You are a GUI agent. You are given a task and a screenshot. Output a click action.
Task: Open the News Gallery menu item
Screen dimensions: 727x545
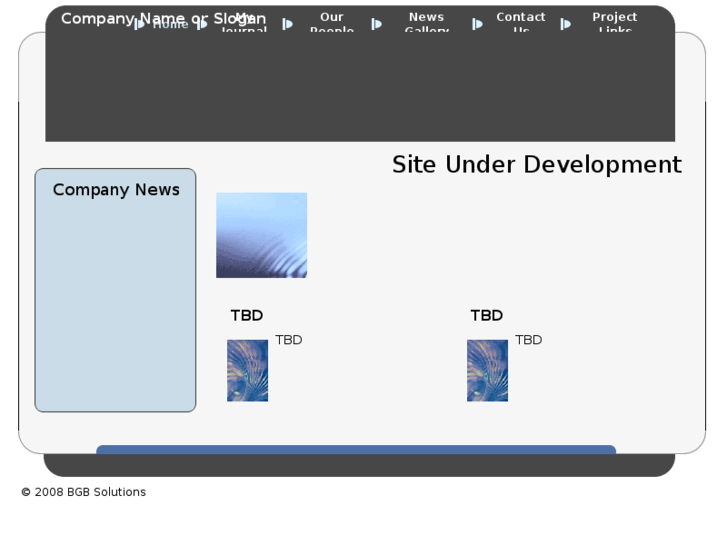coord(427,23)
